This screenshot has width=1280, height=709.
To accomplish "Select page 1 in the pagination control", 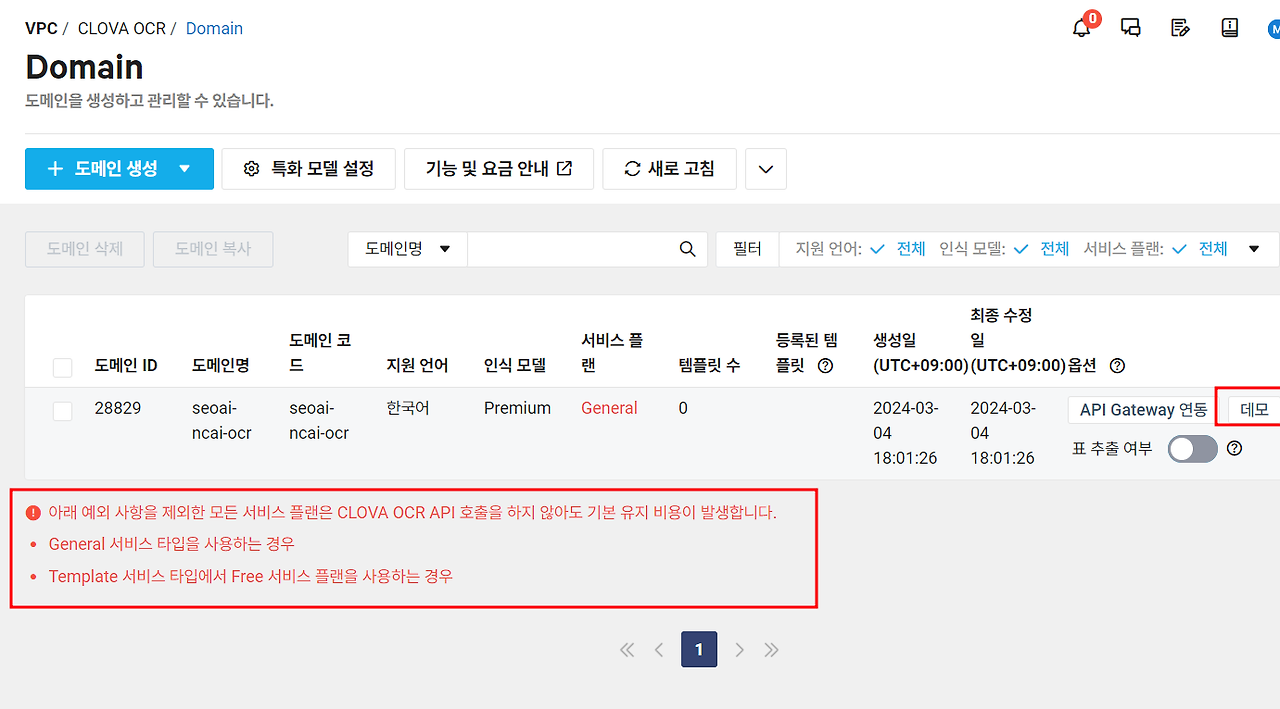I will (x=699, y=649).
